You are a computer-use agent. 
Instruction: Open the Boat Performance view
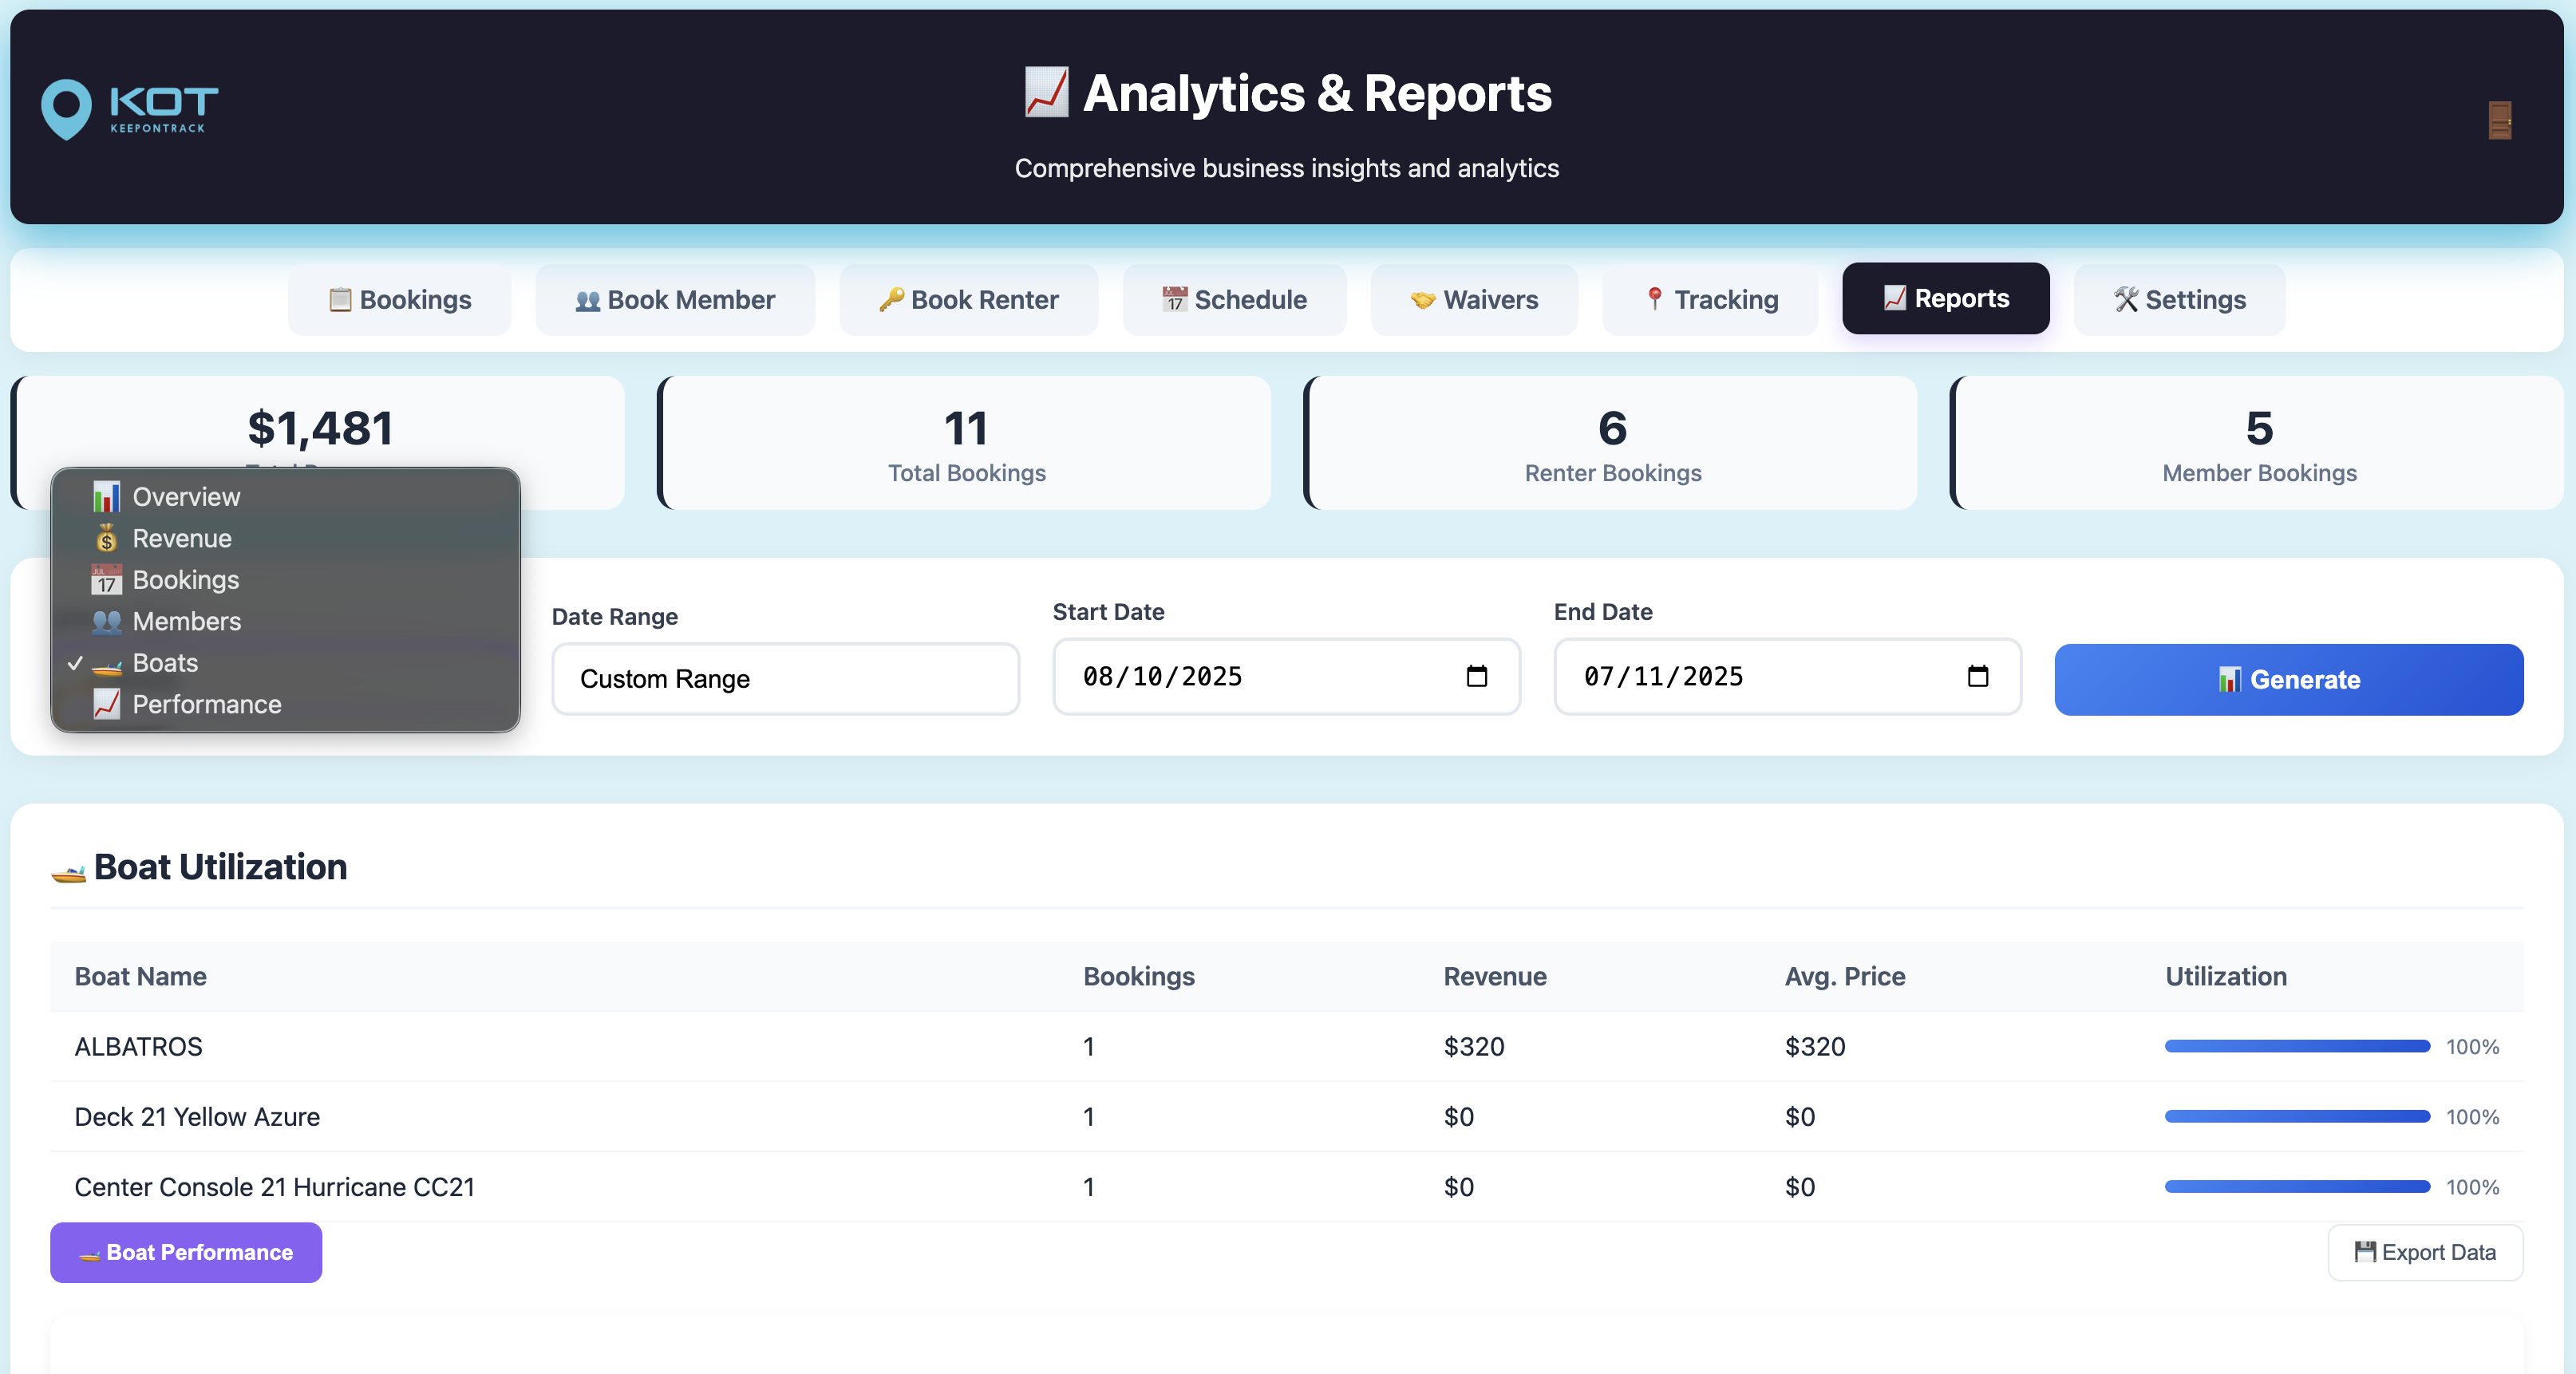185,1252
